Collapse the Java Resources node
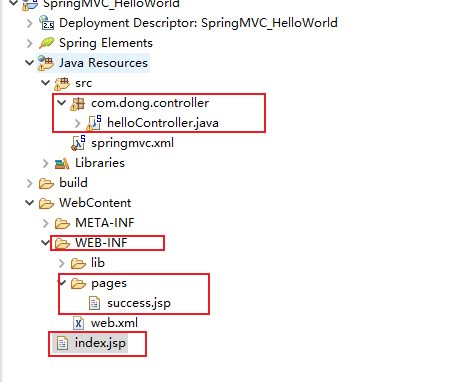 click(x=30, y=63)
